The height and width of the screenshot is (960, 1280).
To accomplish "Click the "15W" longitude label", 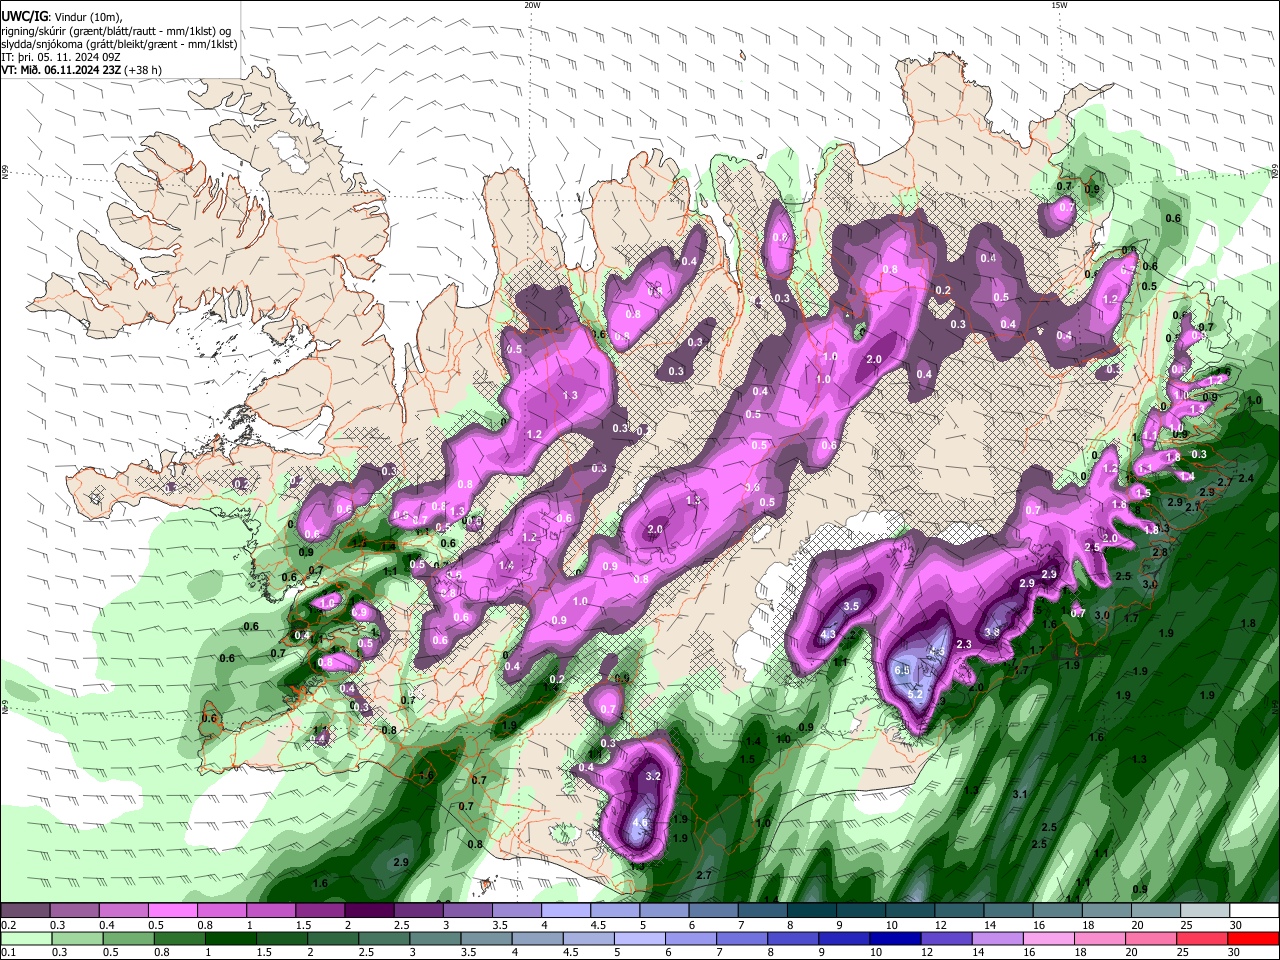I will 1059,5.
